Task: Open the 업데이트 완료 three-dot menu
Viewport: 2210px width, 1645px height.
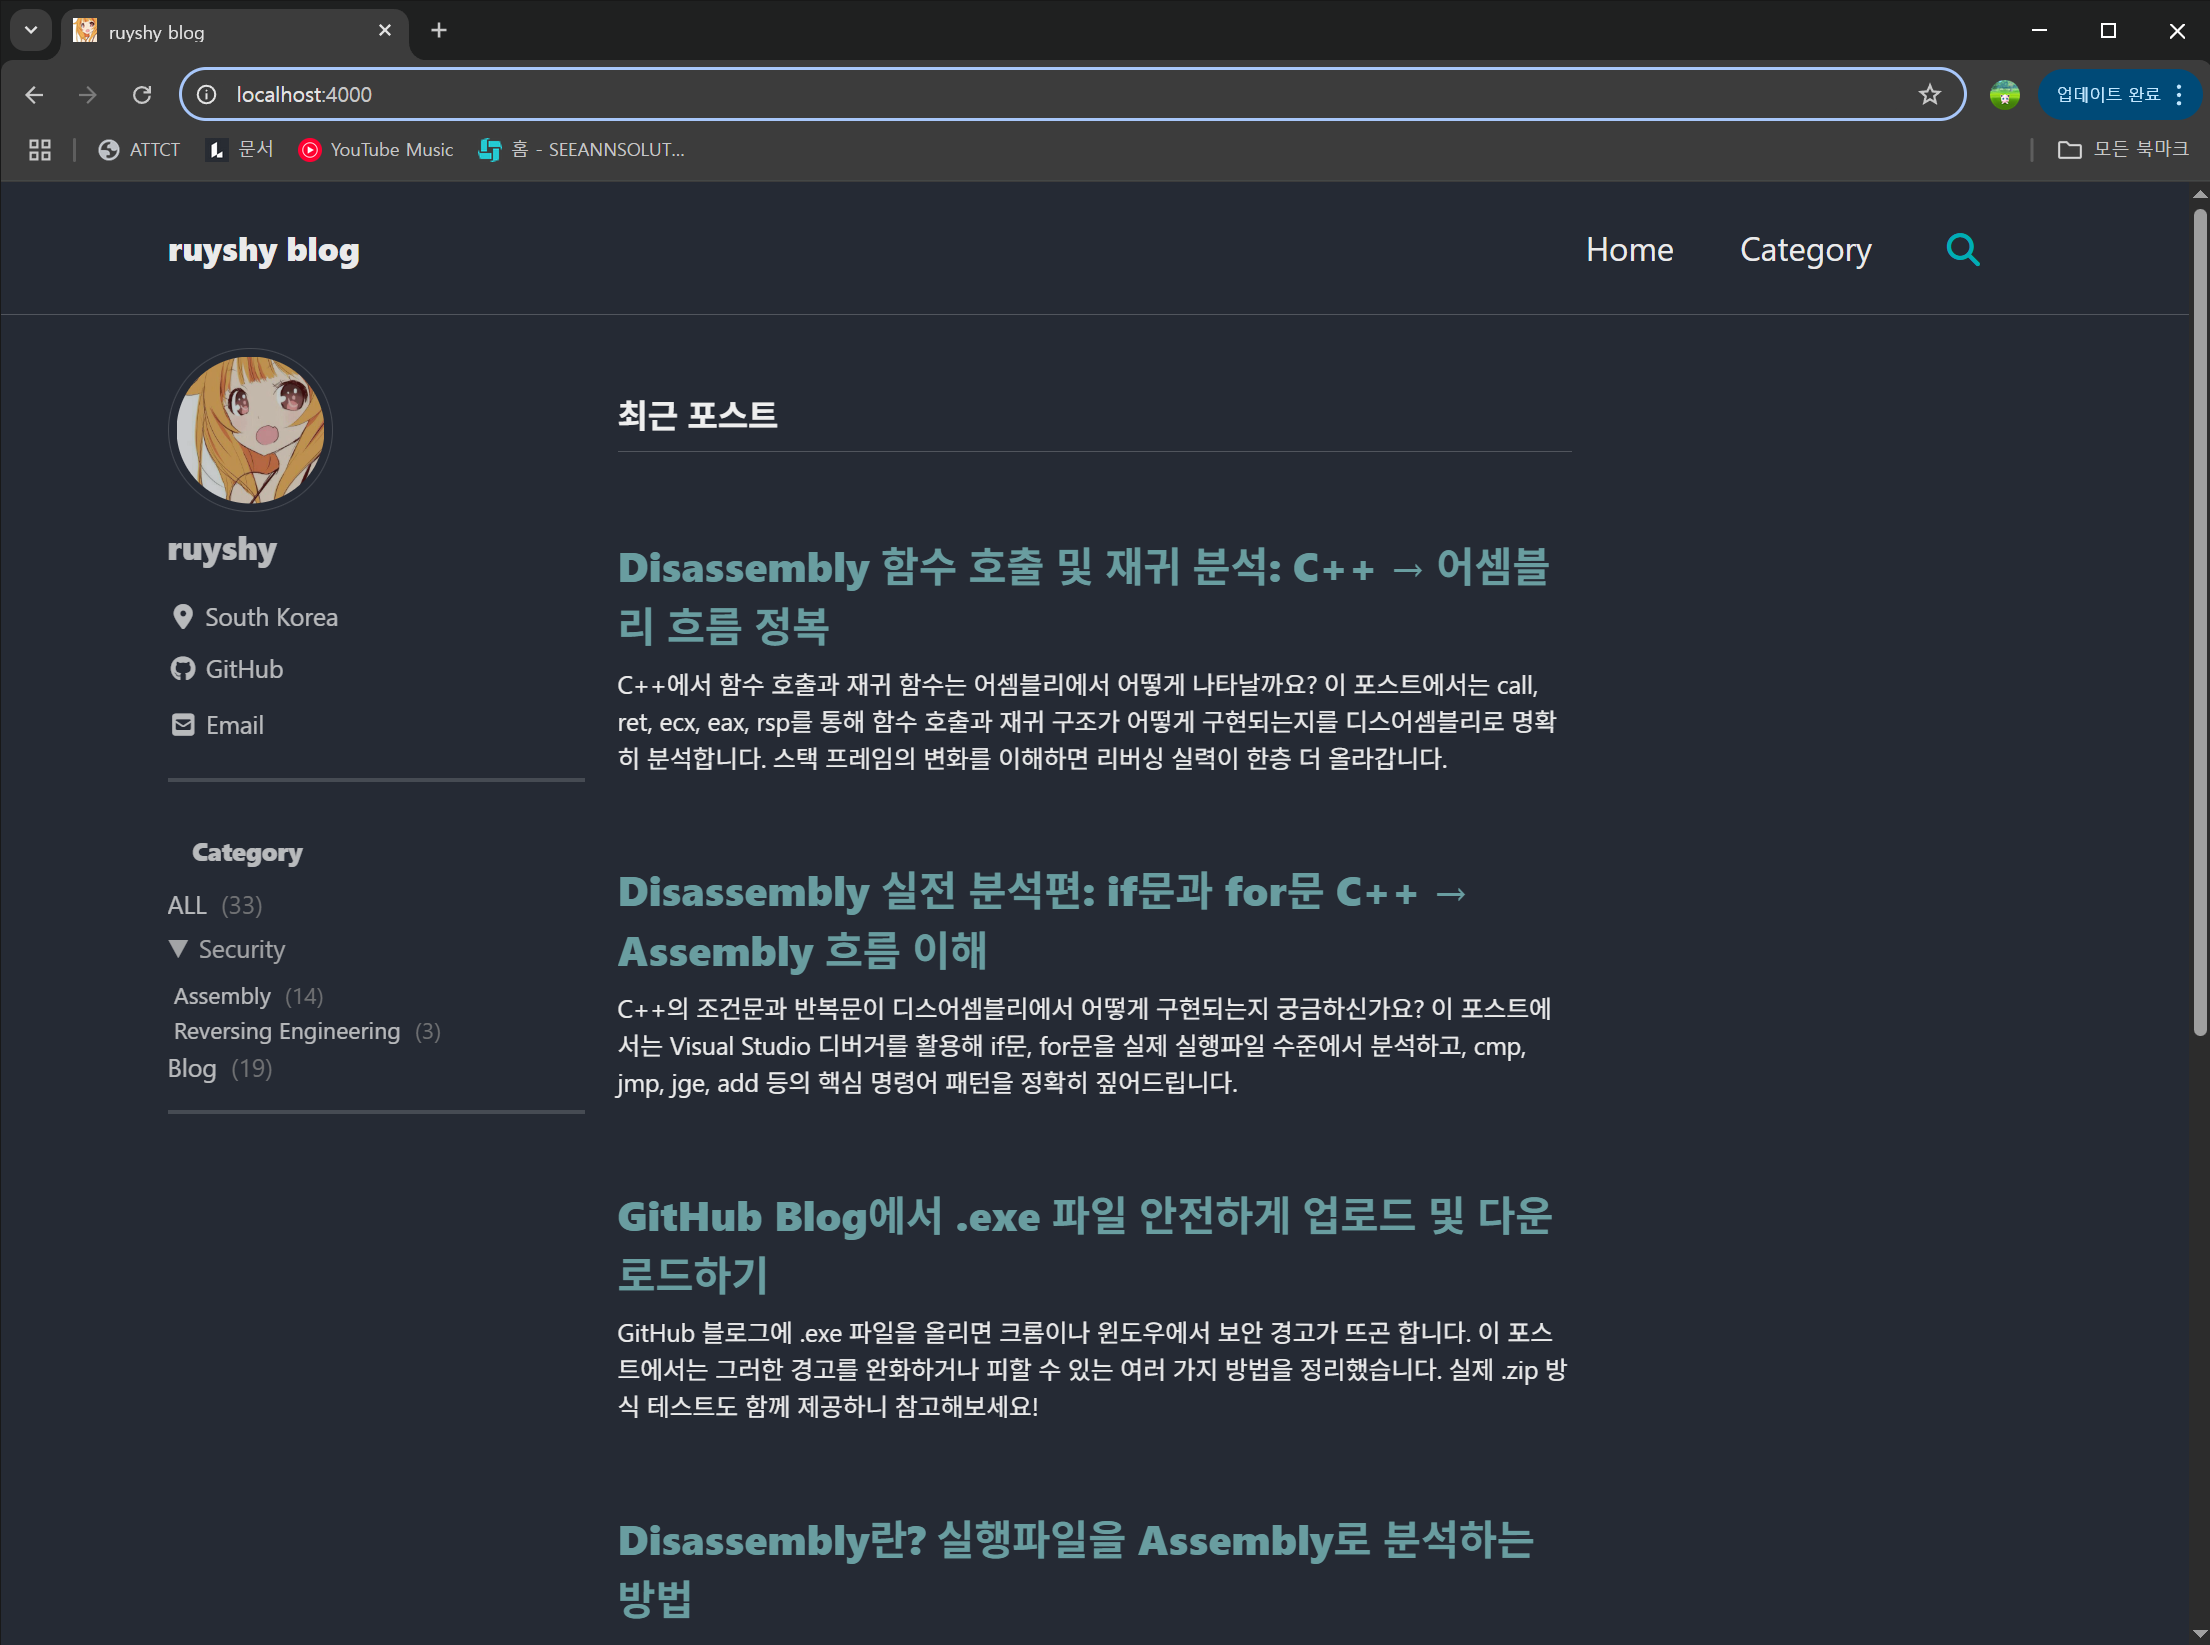Action: click(x=2178, y=94)
